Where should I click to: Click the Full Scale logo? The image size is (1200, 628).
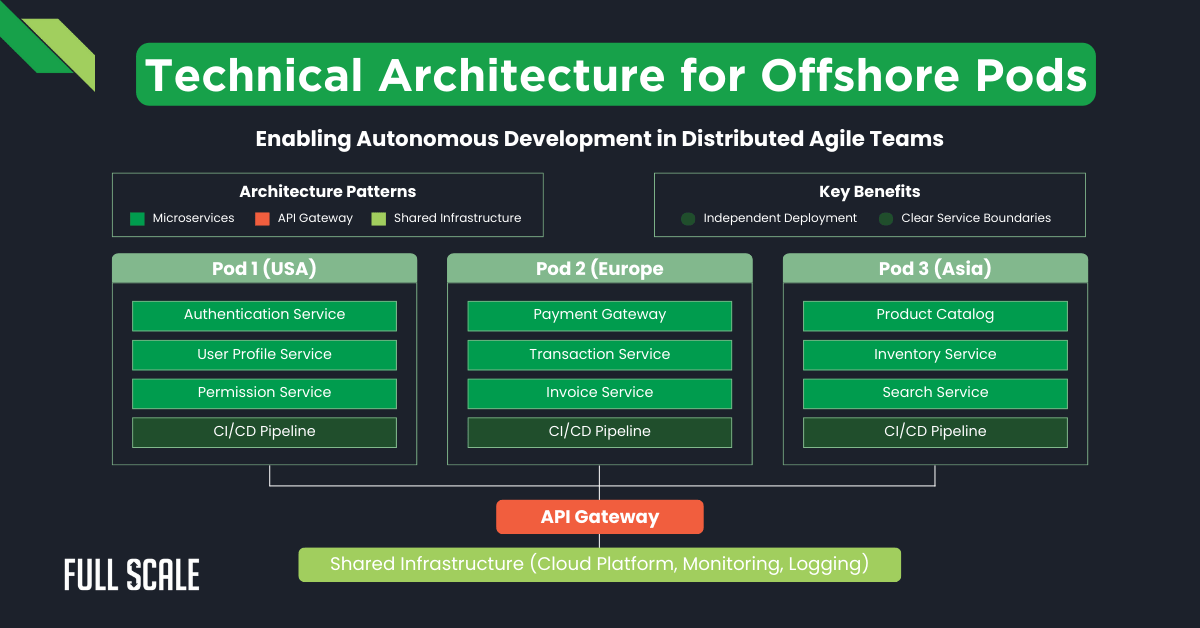pos(131,574)
